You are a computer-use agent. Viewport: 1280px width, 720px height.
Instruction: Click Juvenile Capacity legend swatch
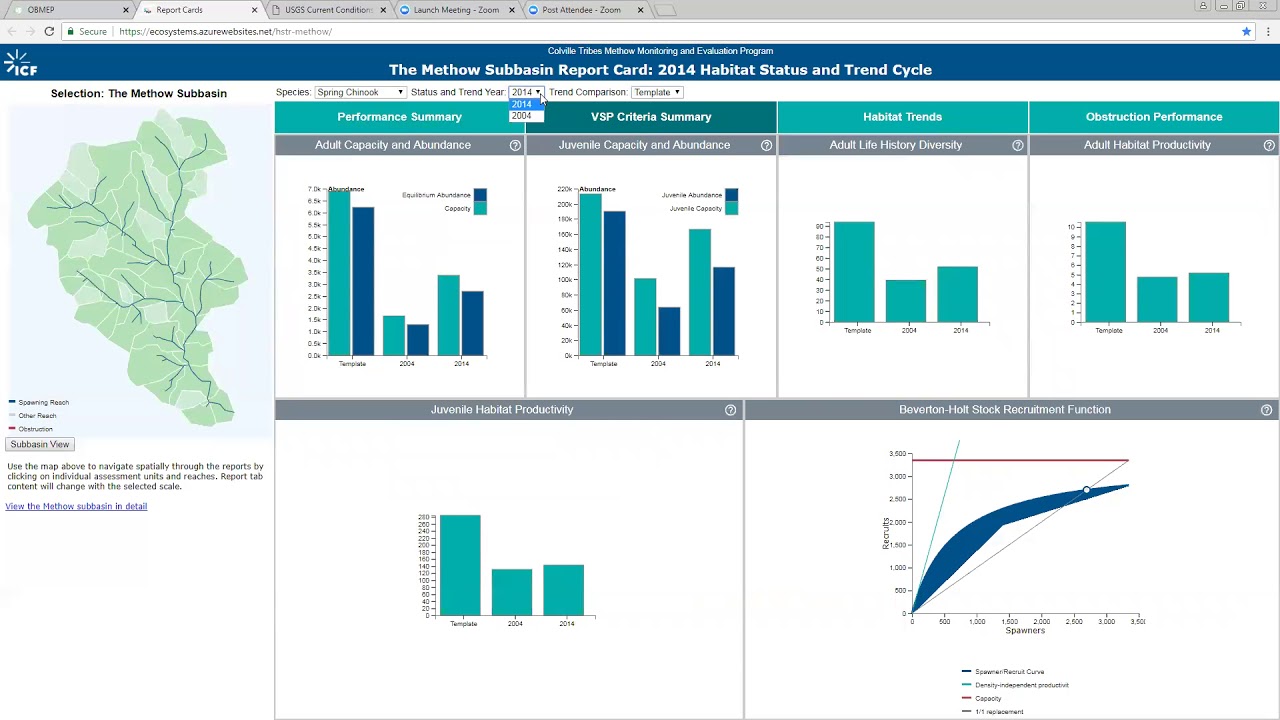point(732,208)
